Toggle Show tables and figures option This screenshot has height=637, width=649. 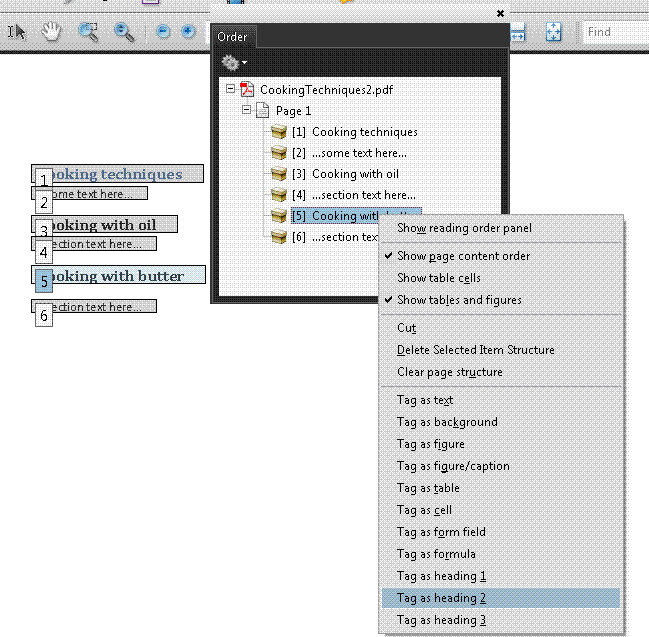tap(459, 300)
